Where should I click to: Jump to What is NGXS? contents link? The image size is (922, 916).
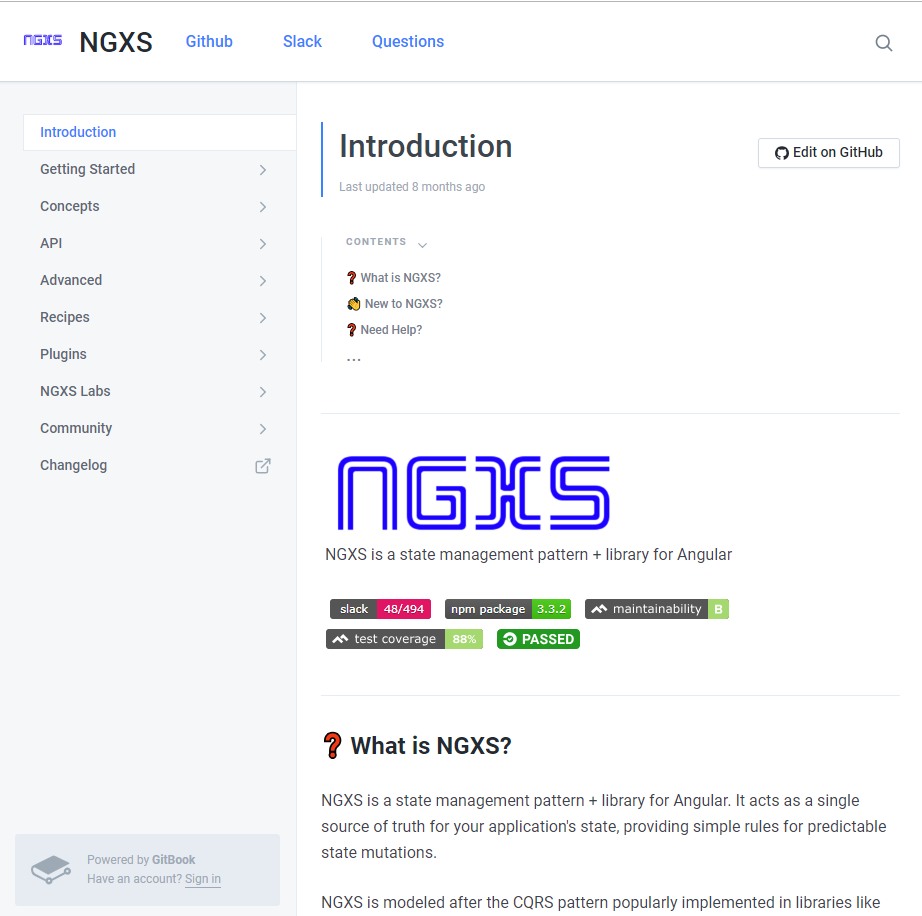pyautogui.click(x=393, y=278)
